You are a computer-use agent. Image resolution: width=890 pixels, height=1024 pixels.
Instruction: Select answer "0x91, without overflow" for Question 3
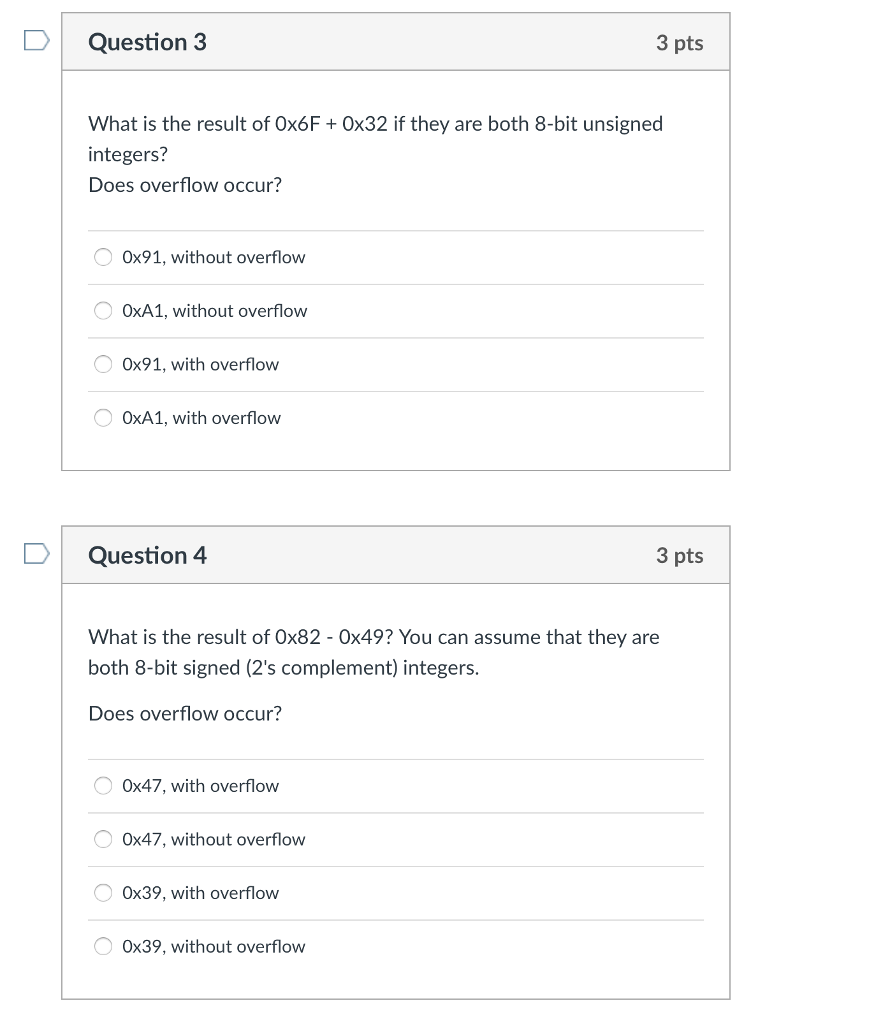[x=103, y=257]
